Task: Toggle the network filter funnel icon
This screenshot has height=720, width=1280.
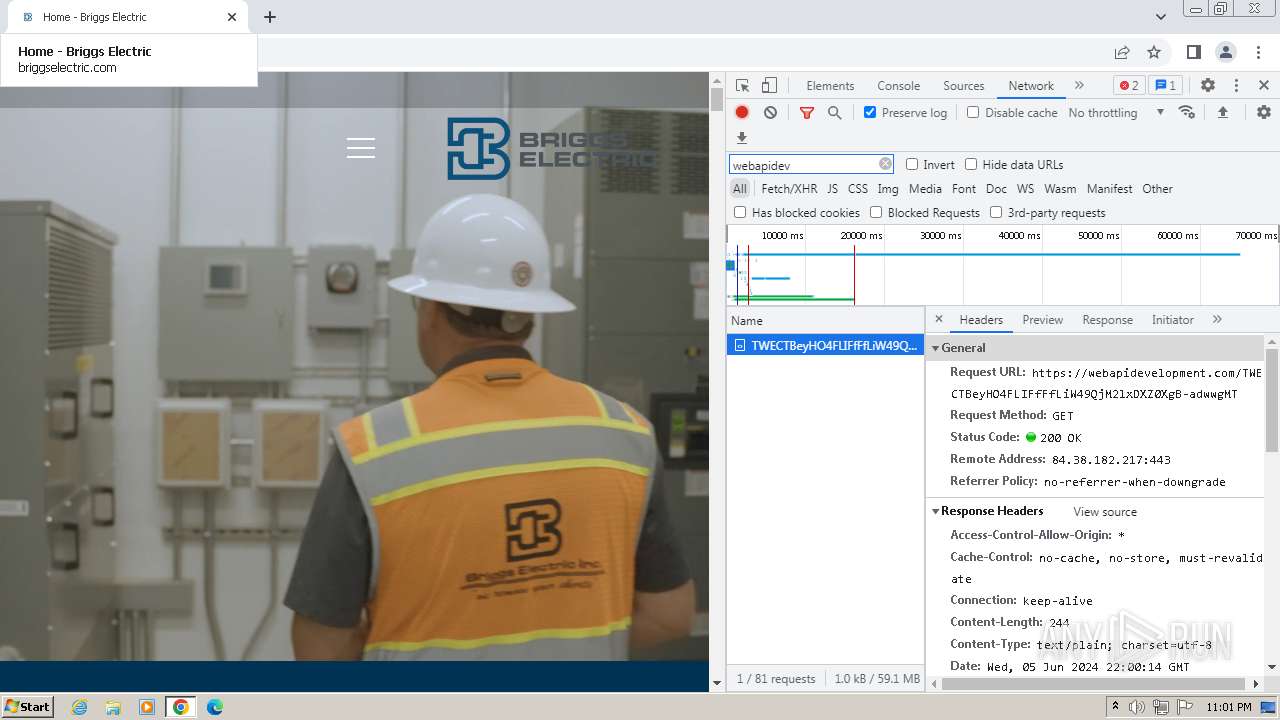Action: point(806,113)
